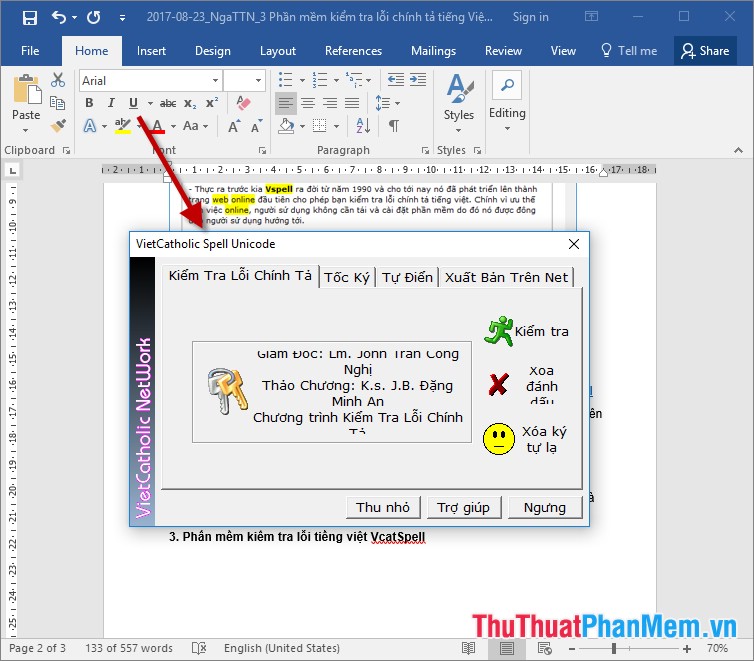Apply superscript formatting
The width and height of the screenshot is (754, 661).
coord(212,103)
